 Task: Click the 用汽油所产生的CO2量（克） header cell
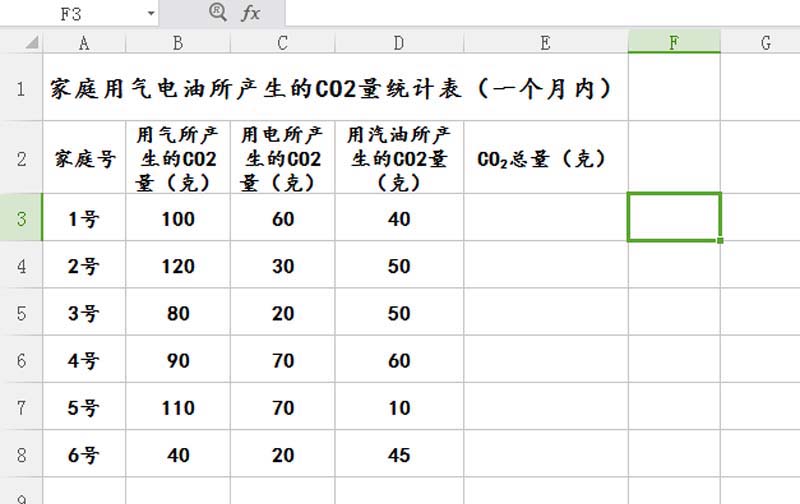tap(399, 158)
